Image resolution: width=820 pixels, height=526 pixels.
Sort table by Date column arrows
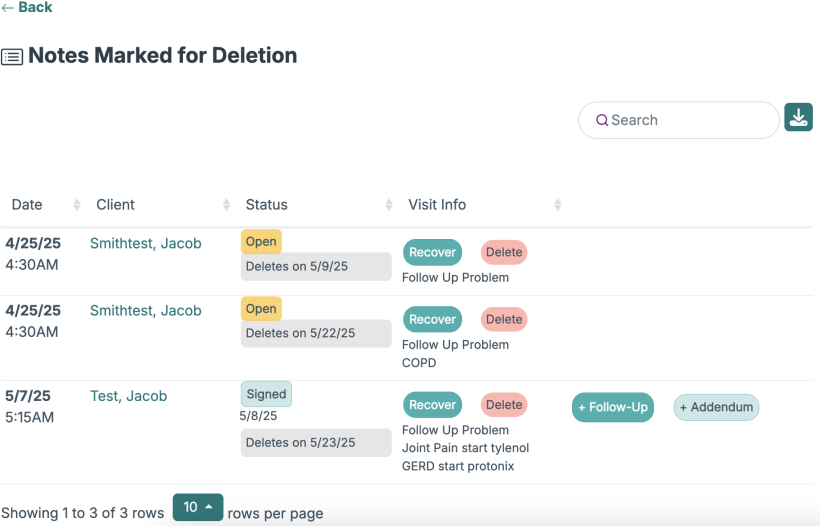coord(77,205)
